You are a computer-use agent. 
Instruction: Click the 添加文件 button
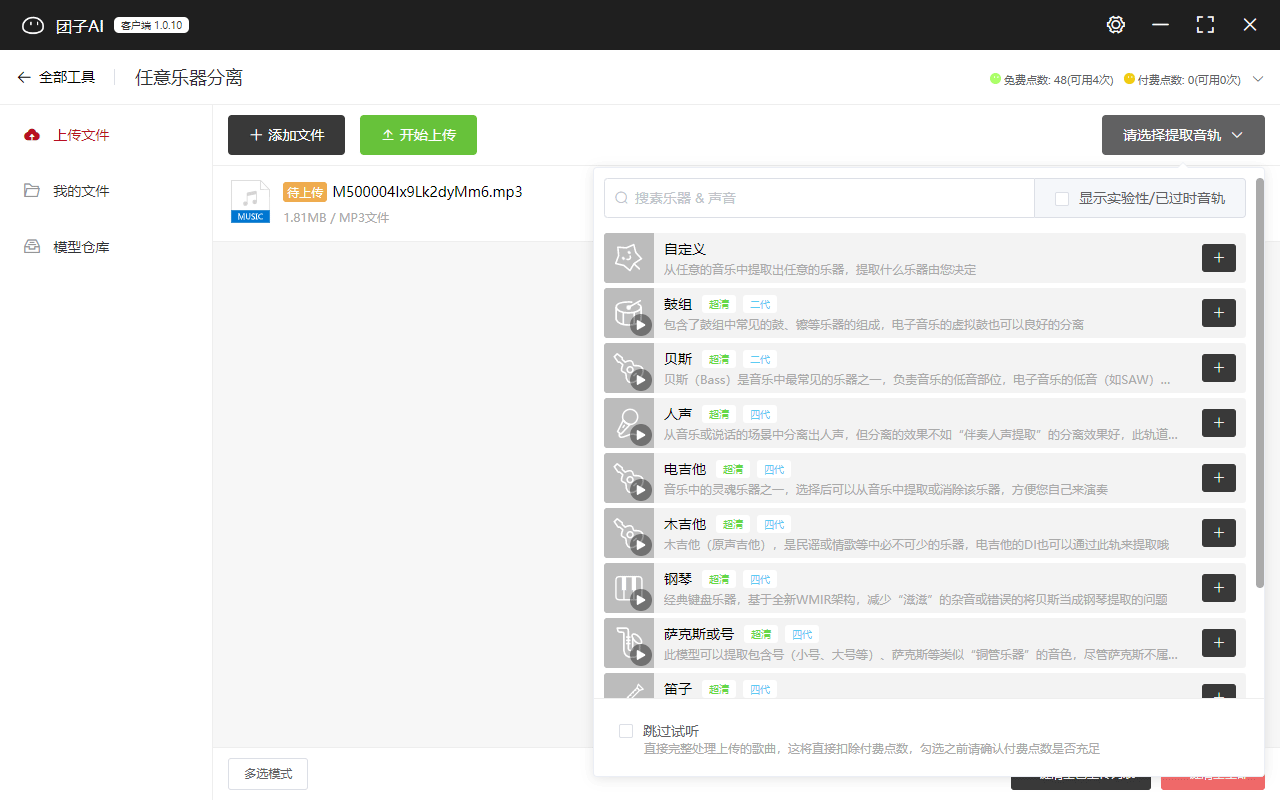(286, 135)
